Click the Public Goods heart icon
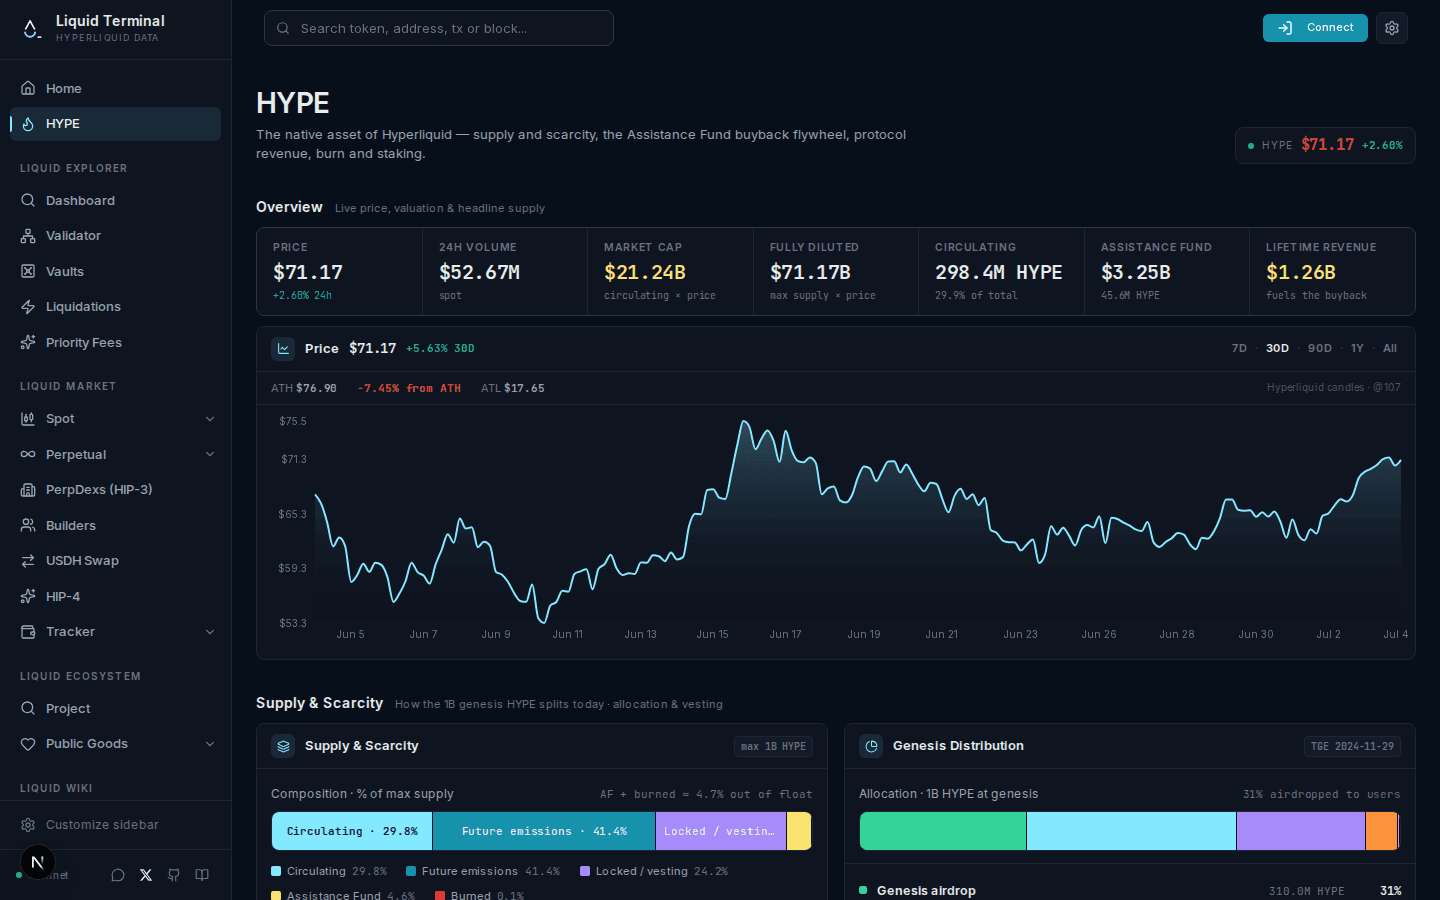The image size is (1440, 900). tap(28, 744)
